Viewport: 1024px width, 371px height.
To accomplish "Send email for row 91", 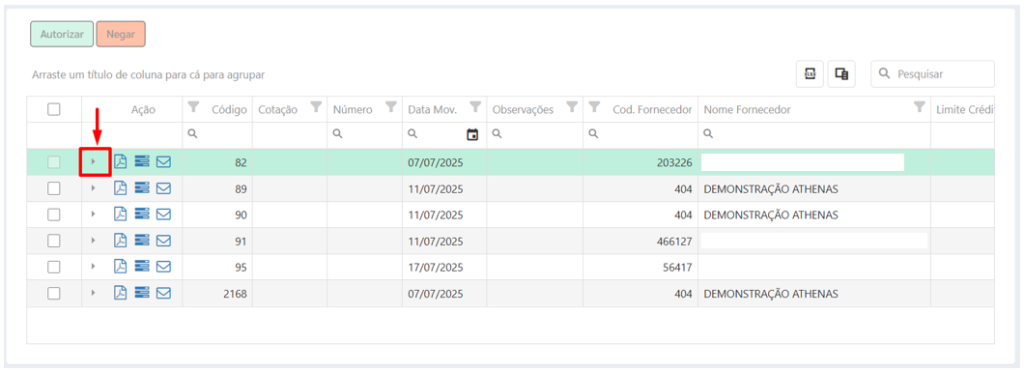I will click(163, 240).
